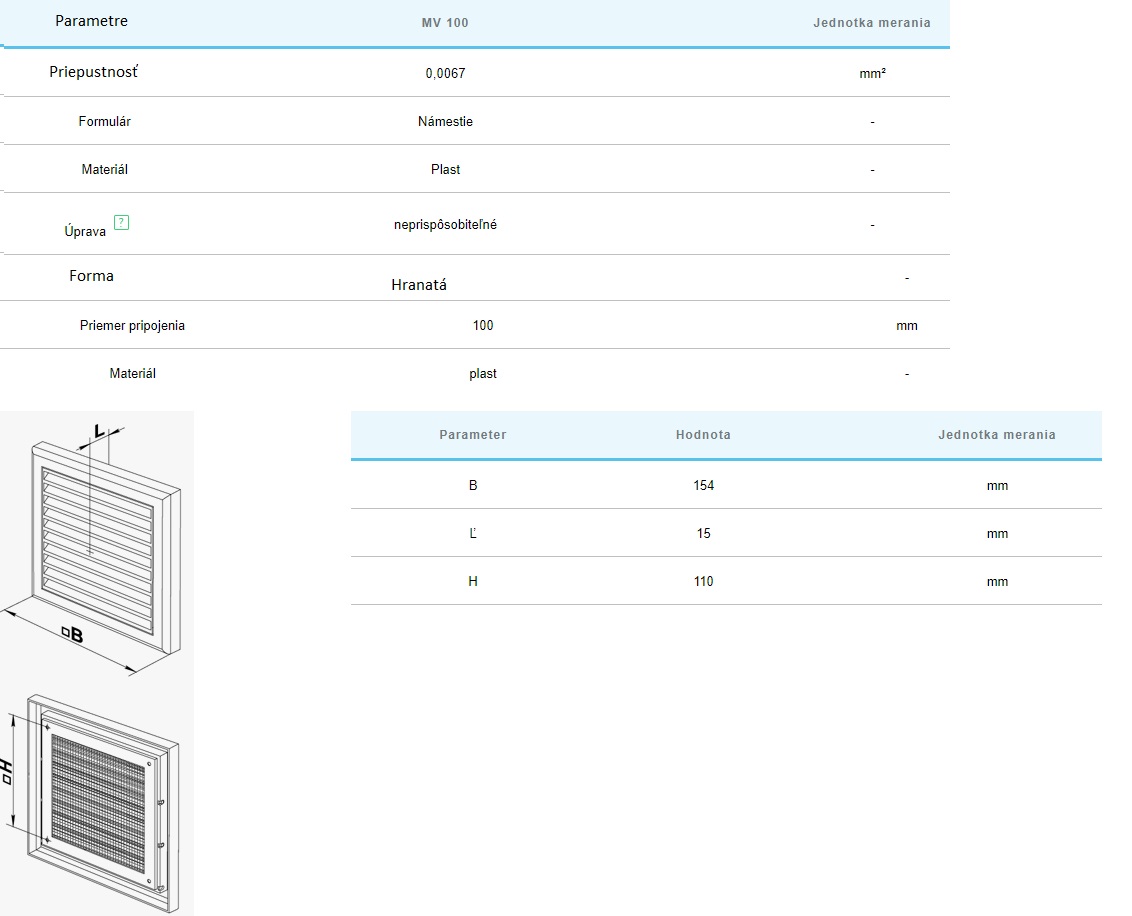Click the MV 100 column header
The height and width of the screenshot is (916, 1132).
[445, 23]
